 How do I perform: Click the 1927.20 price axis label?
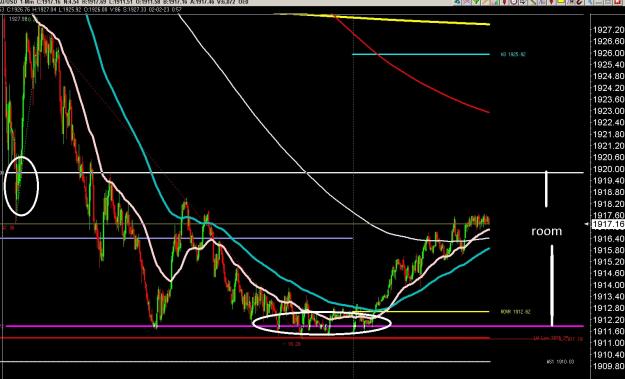608,30
